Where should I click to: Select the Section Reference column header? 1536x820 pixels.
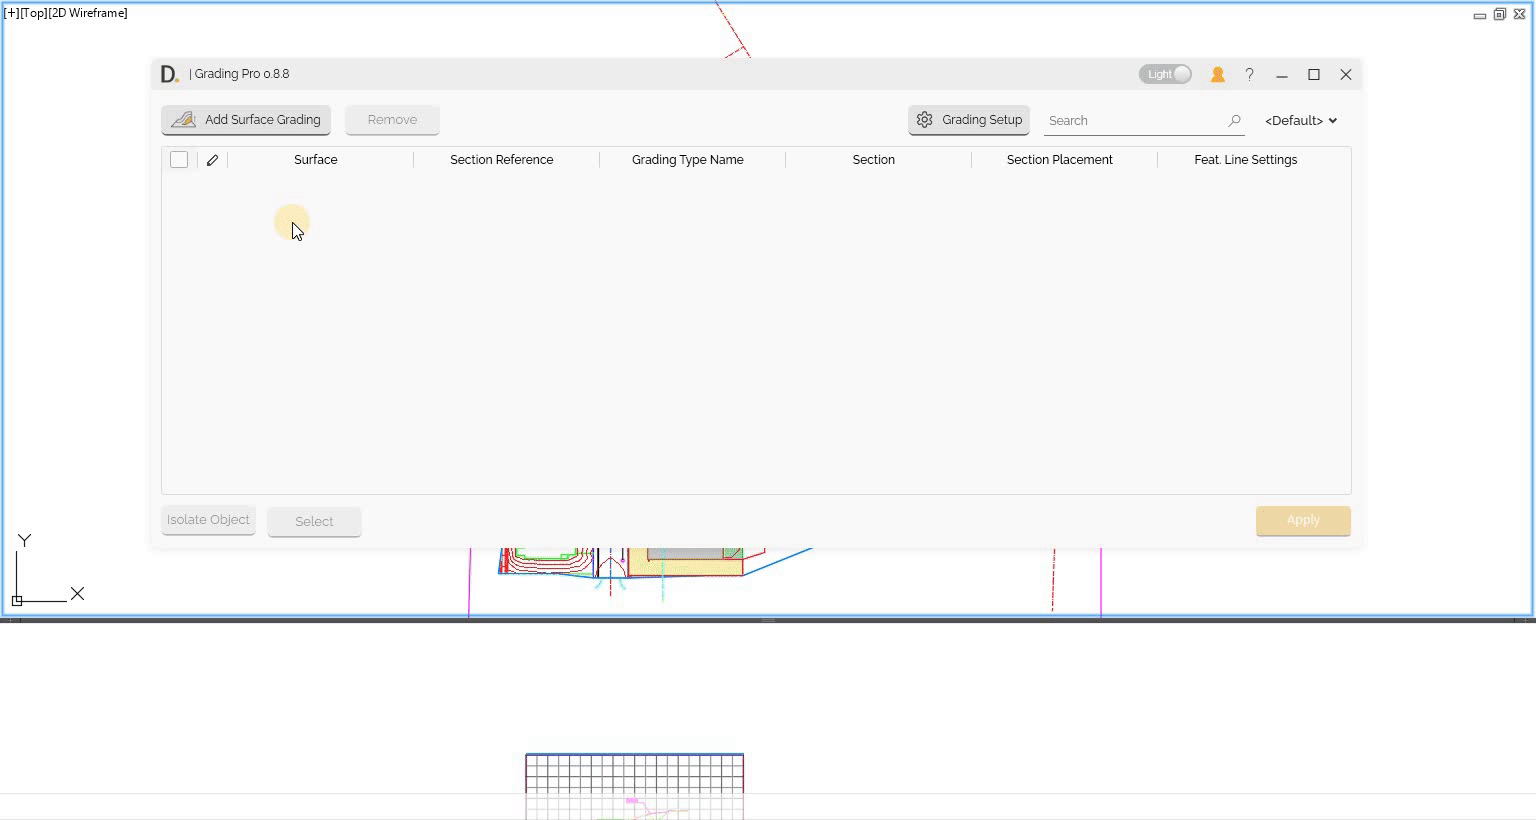[x=501, y=160]
